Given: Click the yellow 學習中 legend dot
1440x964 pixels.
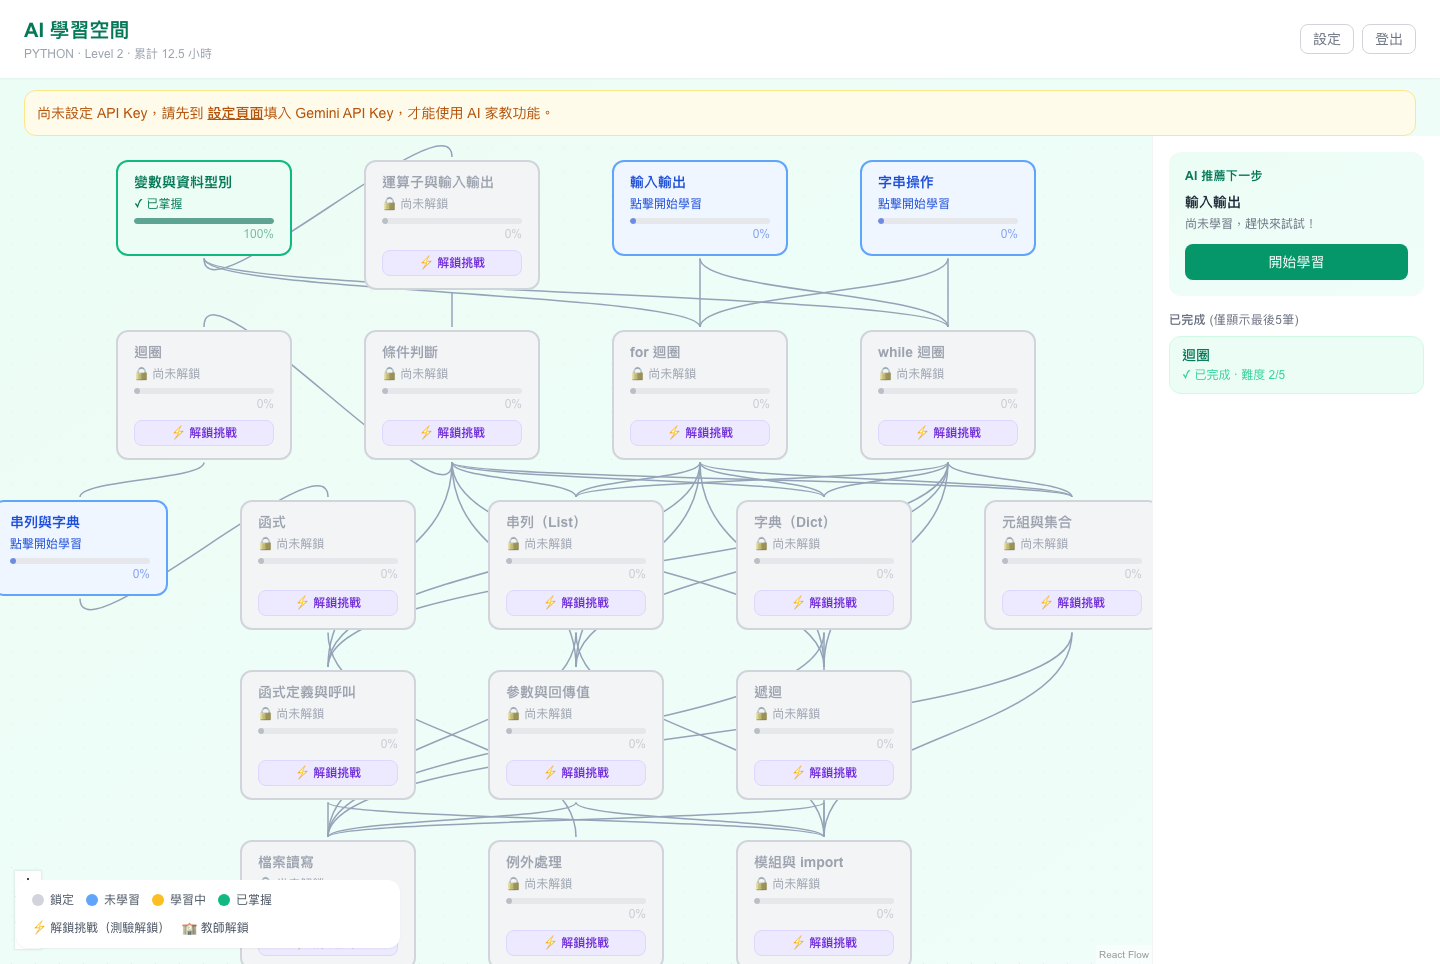Looking at the screenshot, I should pyautogui.click(x=158, y=900).
